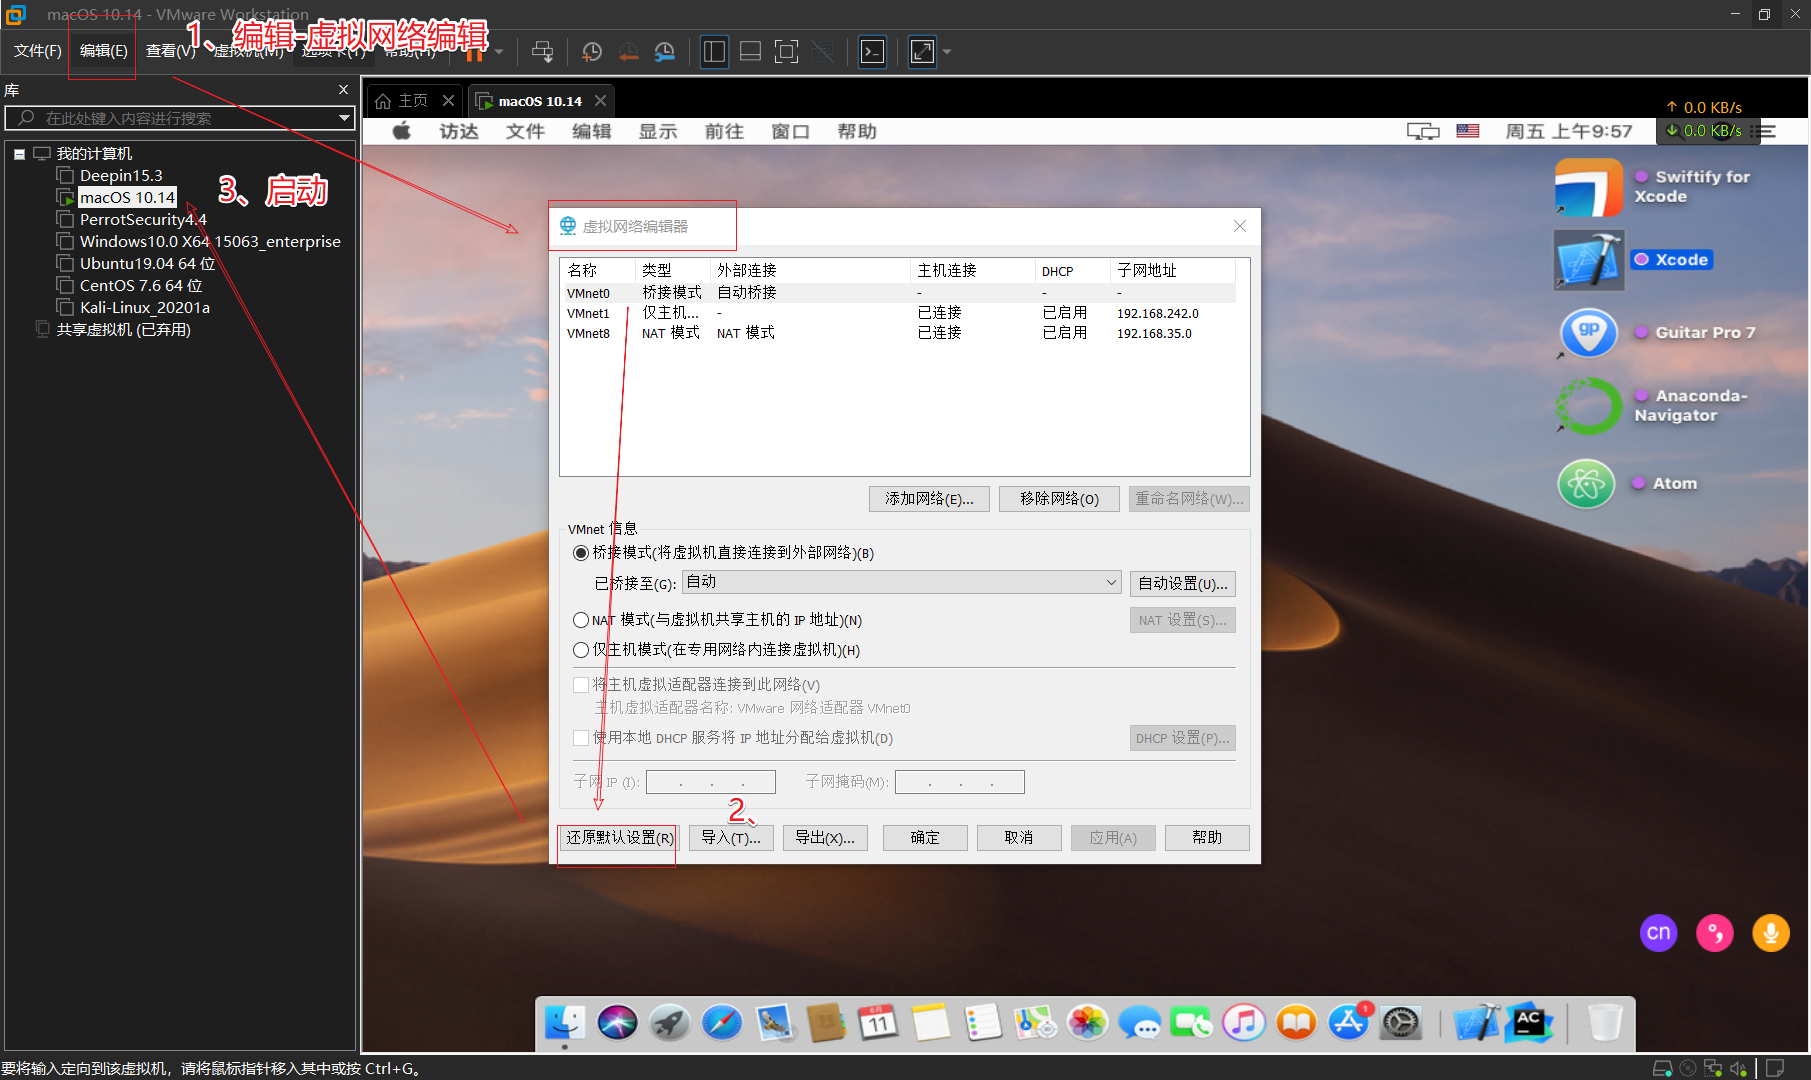The width and height of the screenshot is (1811, 1080).
Task: Toggle the library sidebar view icon
Action: (x=714, y=51)
